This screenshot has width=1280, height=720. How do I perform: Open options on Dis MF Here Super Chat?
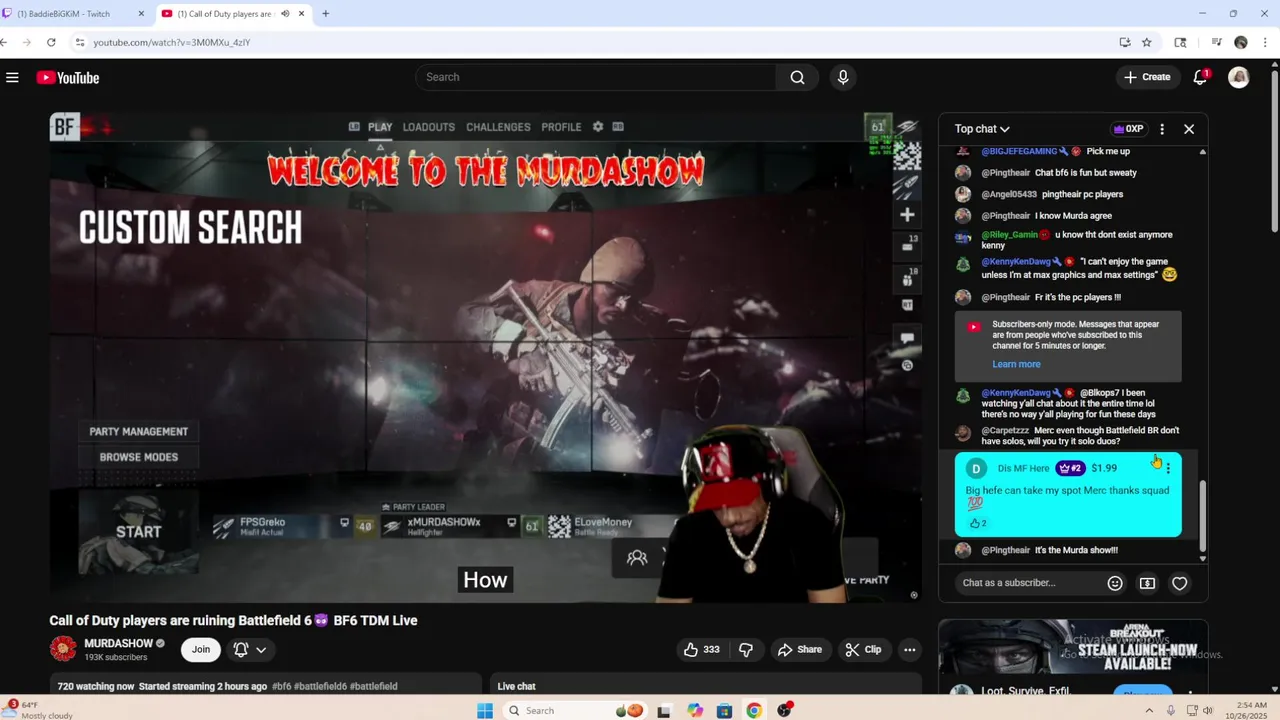pyautogui.click(x=1168, y=468)
